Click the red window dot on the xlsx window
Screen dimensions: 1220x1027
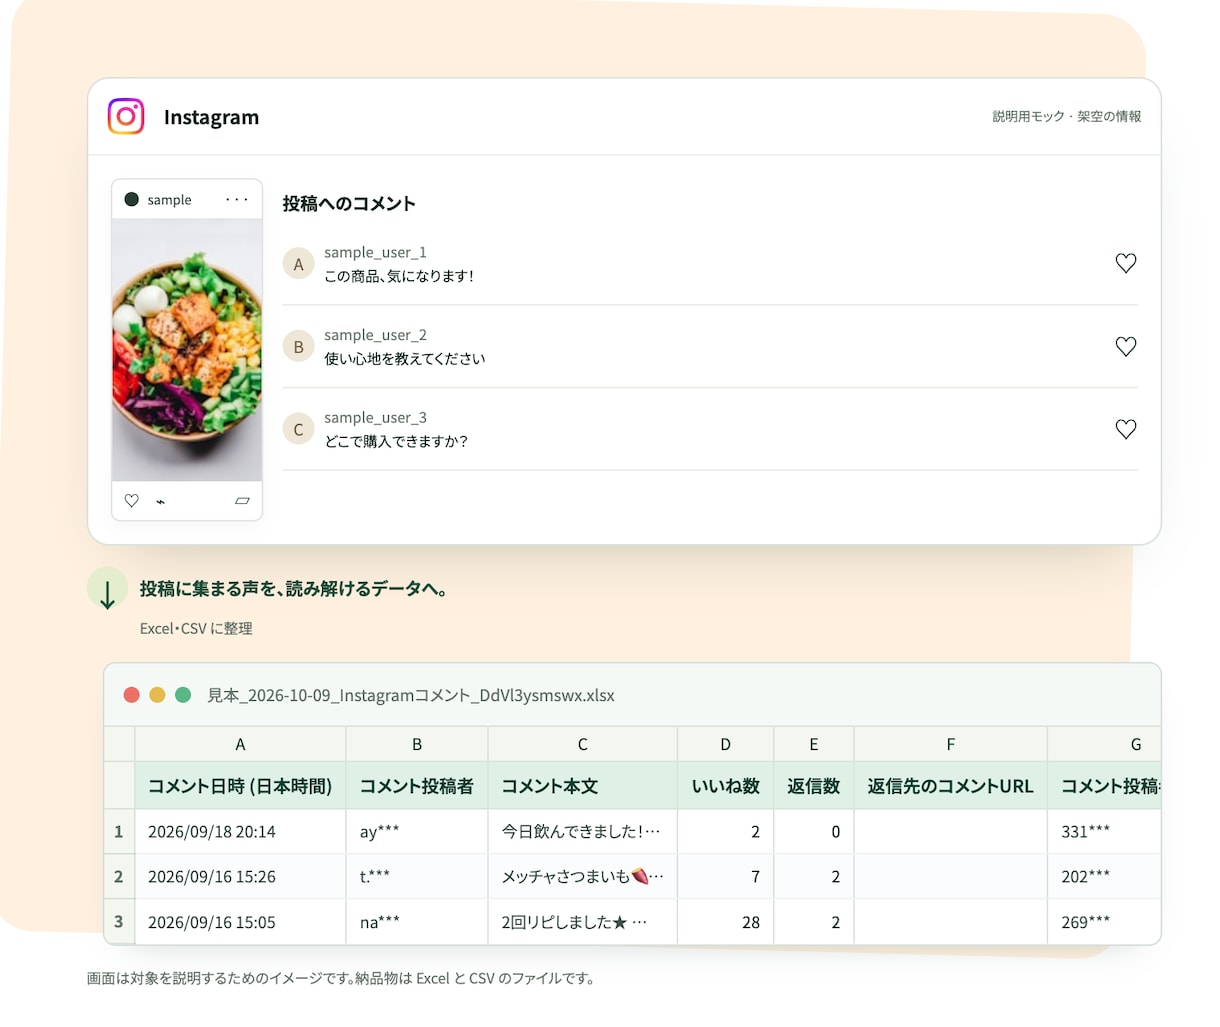tap(131, 694)
